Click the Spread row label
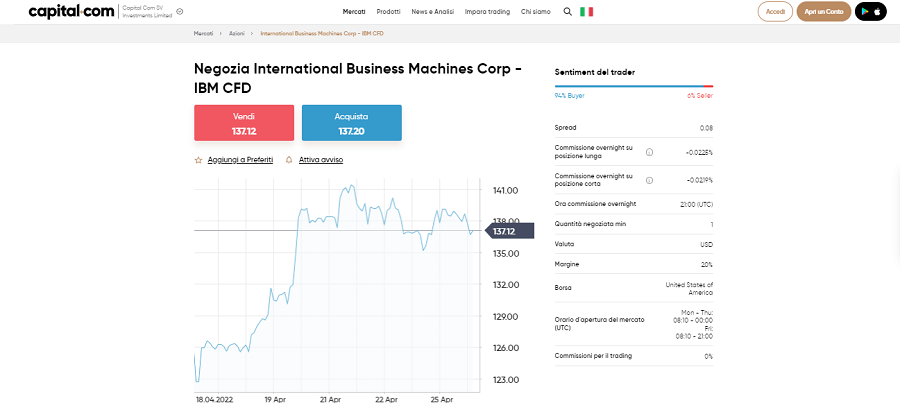The width and height of the screenshot is (900, 403). 565,127
